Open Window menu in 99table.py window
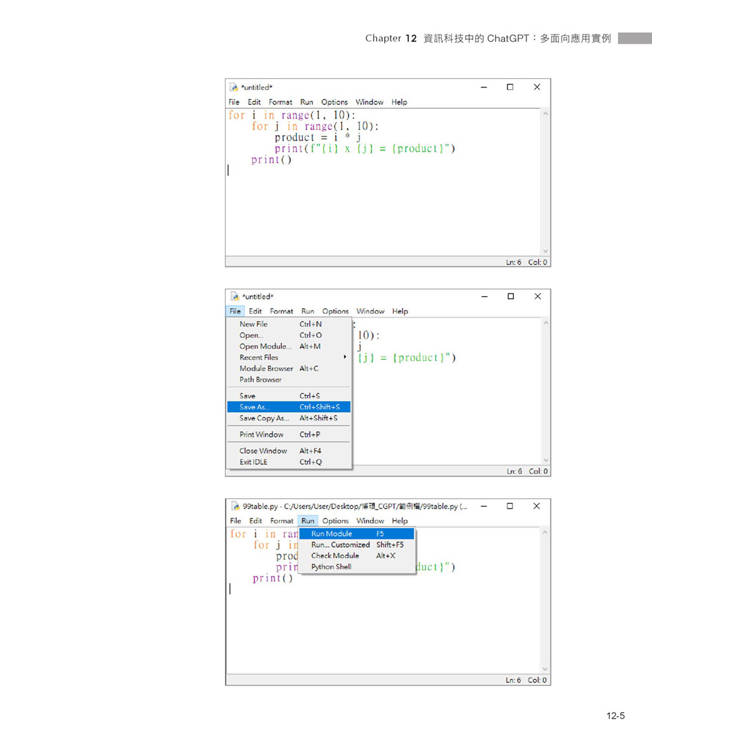The height and width of the screenshot is (750, 750). click(x=370, y=520)
